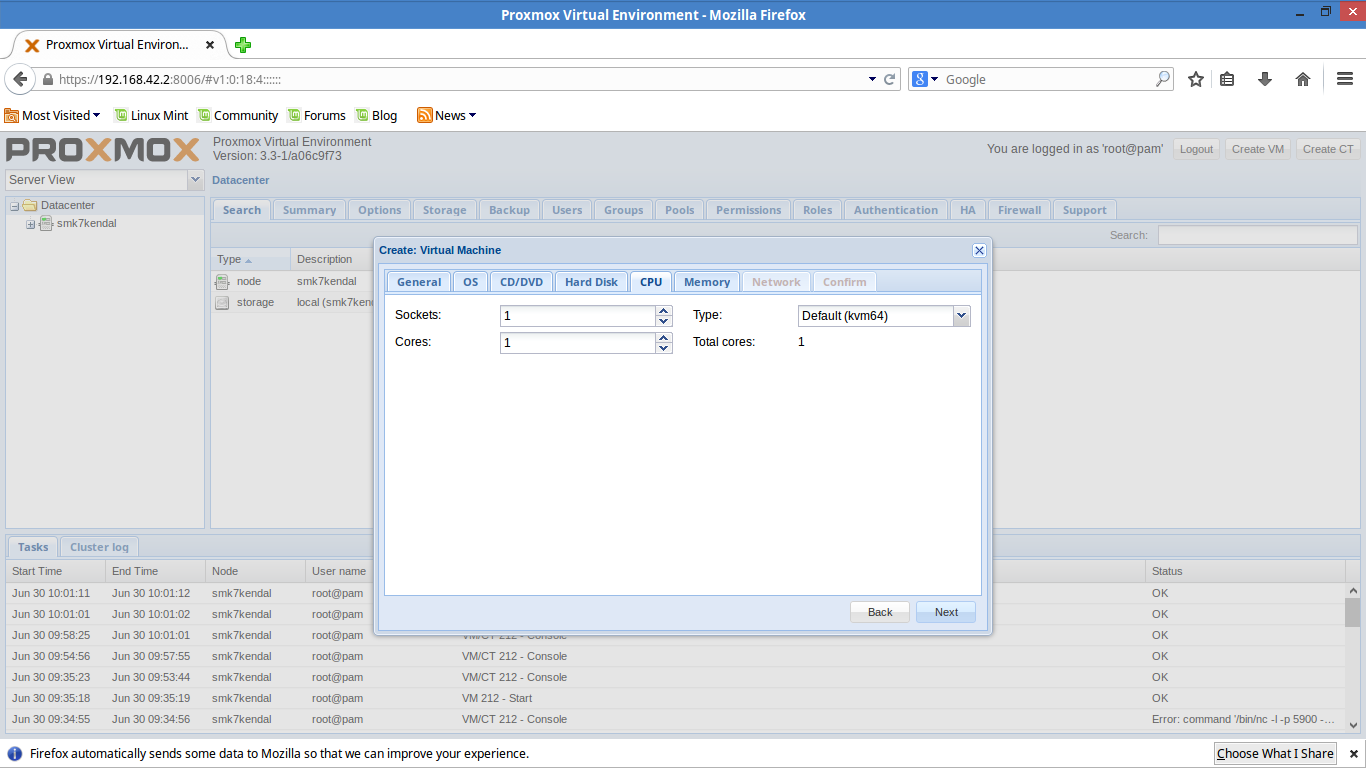Click the Proxmox logo
This screenshot has width=1366, height=768.
point(103,150)
